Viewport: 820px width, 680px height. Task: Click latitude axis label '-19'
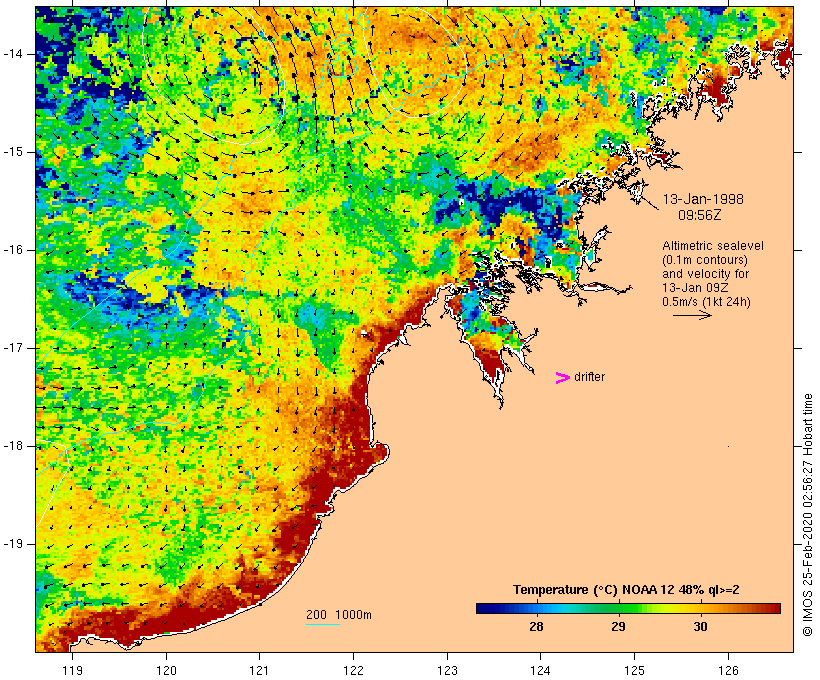click(x=12, y=544)
